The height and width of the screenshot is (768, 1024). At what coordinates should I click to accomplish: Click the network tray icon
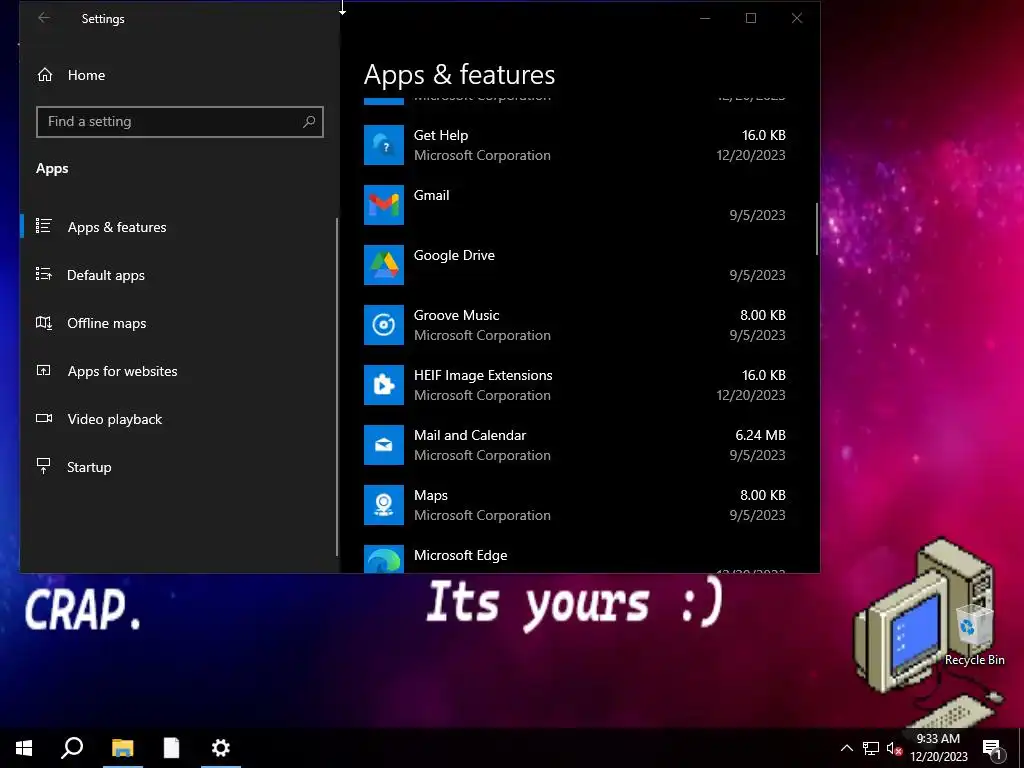coord(871,748)
